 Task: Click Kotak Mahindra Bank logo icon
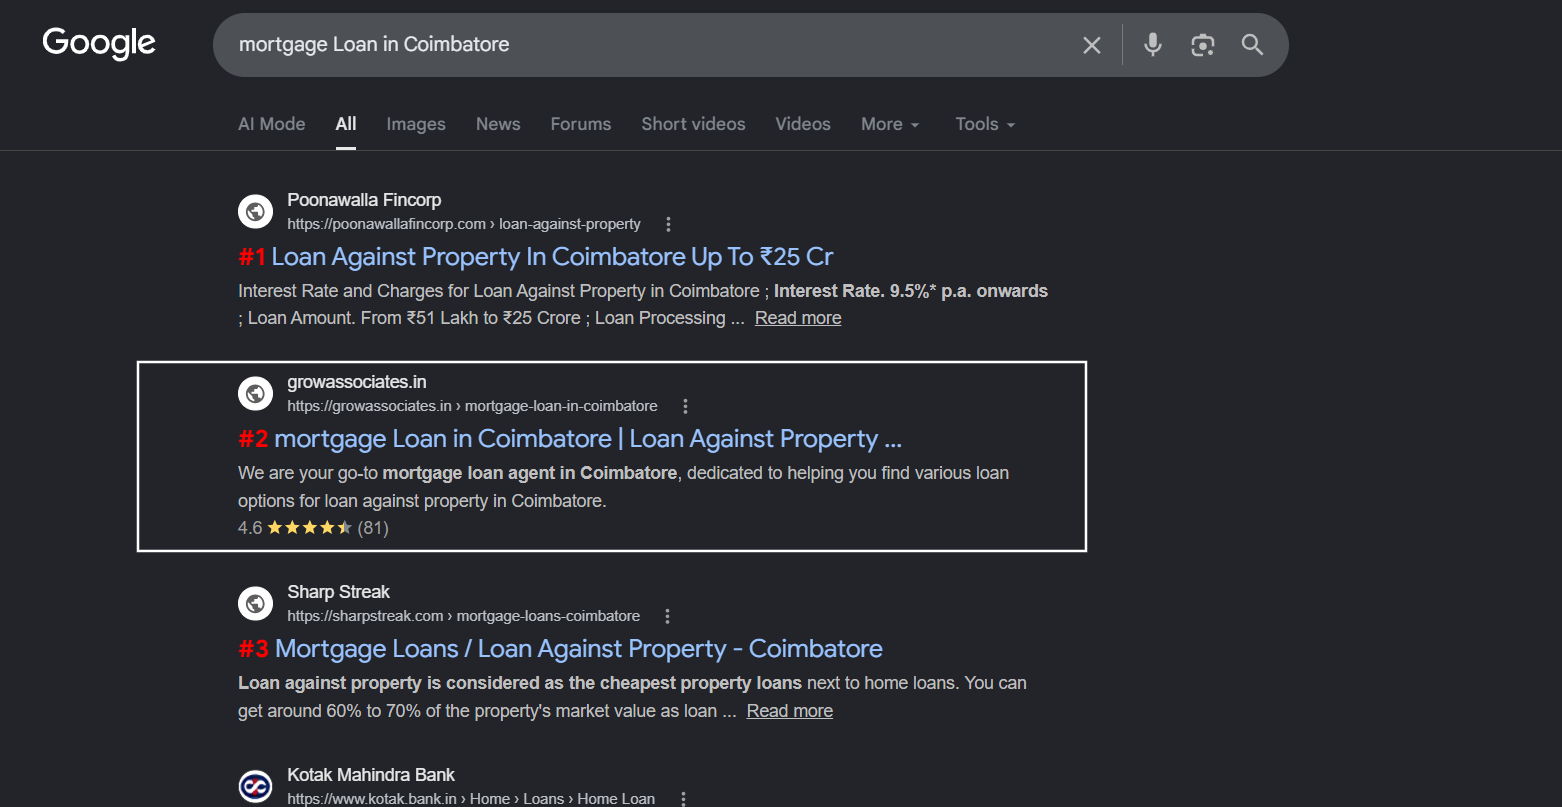point(255,786)
